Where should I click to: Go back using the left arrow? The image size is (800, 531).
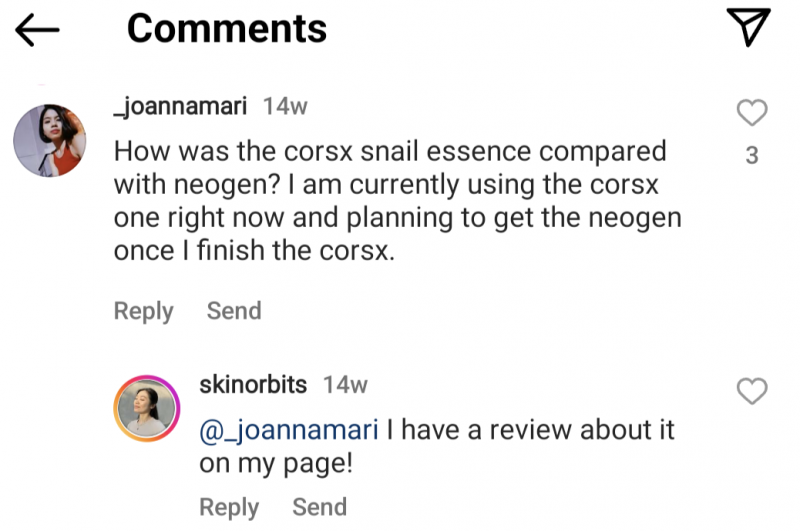[x=37, y=30]
